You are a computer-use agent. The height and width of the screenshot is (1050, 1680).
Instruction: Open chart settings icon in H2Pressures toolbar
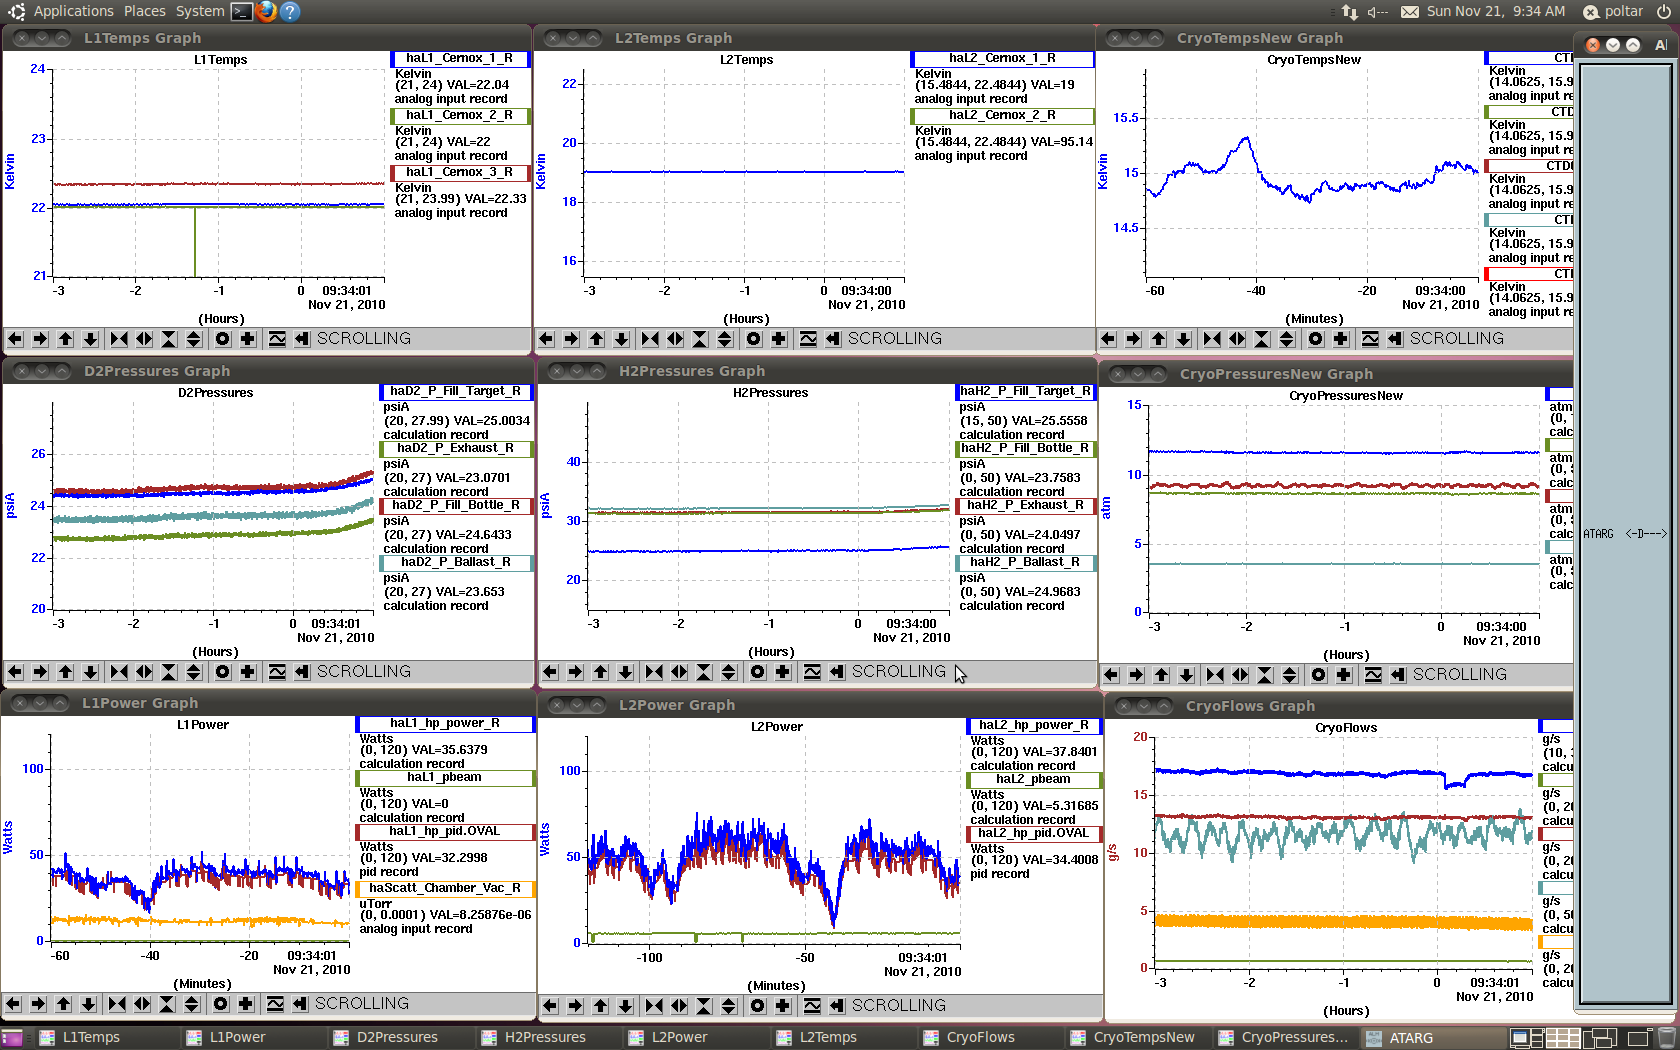click(x=812, y=672)
